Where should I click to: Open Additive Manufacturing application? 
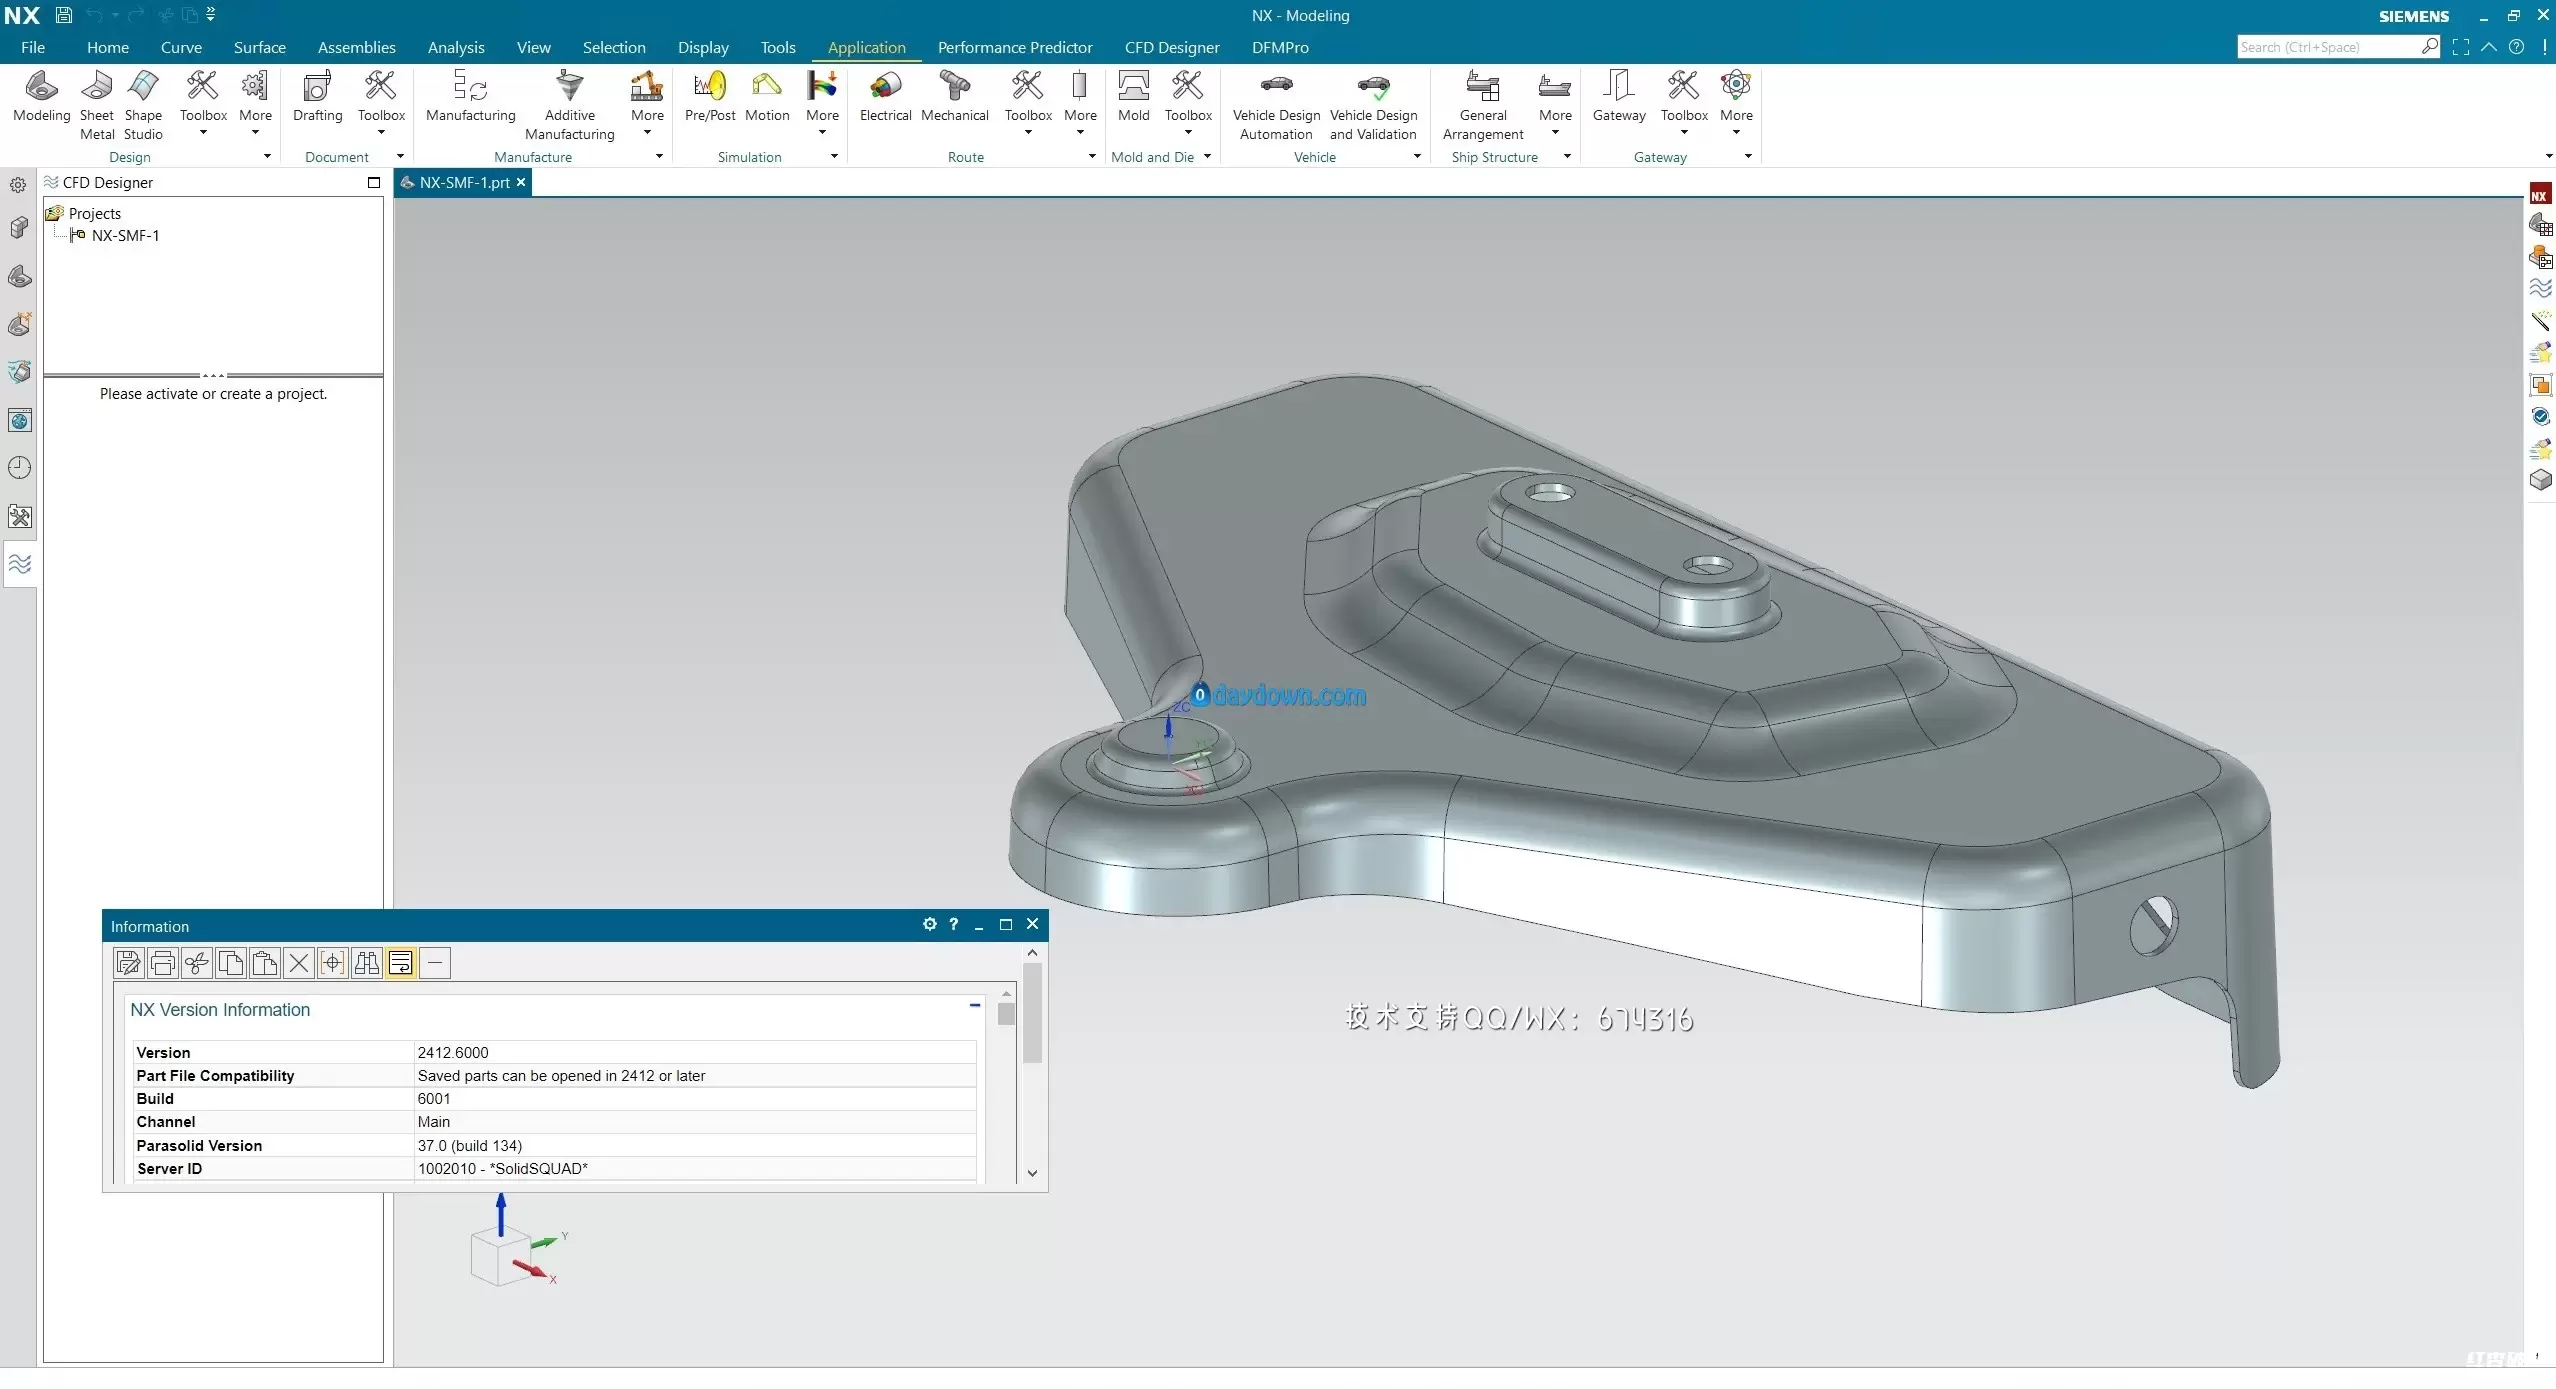[569, 106]
